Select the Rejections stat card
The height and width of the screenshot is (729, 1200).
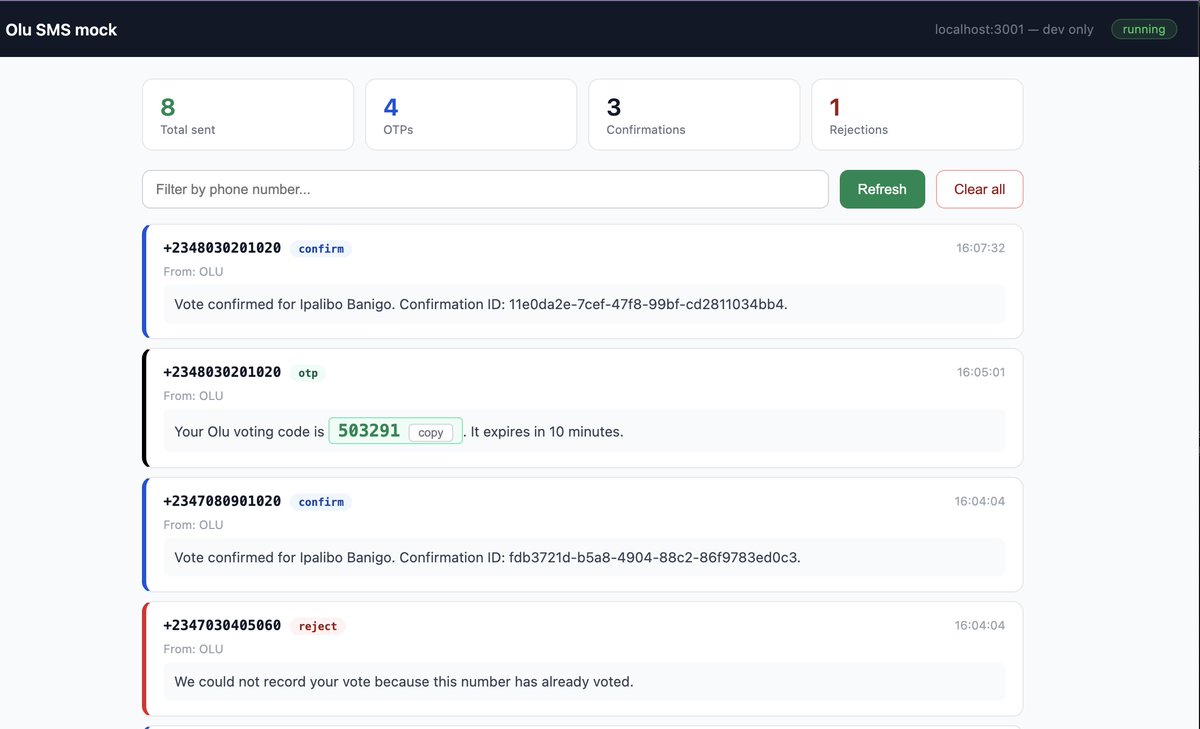[917, 115]
